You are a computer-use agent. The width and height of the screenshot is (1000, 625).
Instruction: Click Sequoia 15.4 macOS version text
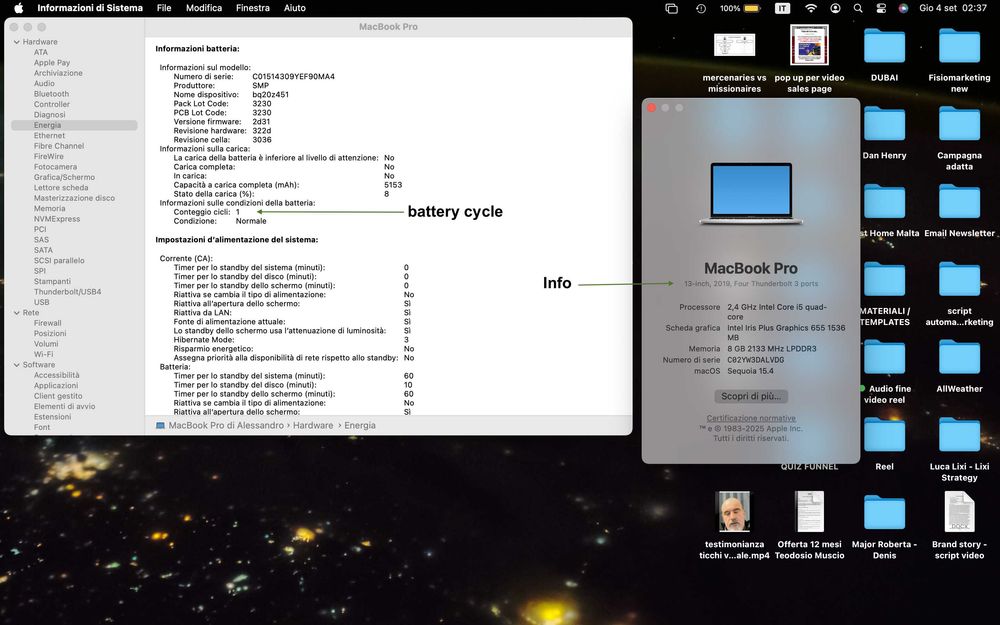point(751,371)
